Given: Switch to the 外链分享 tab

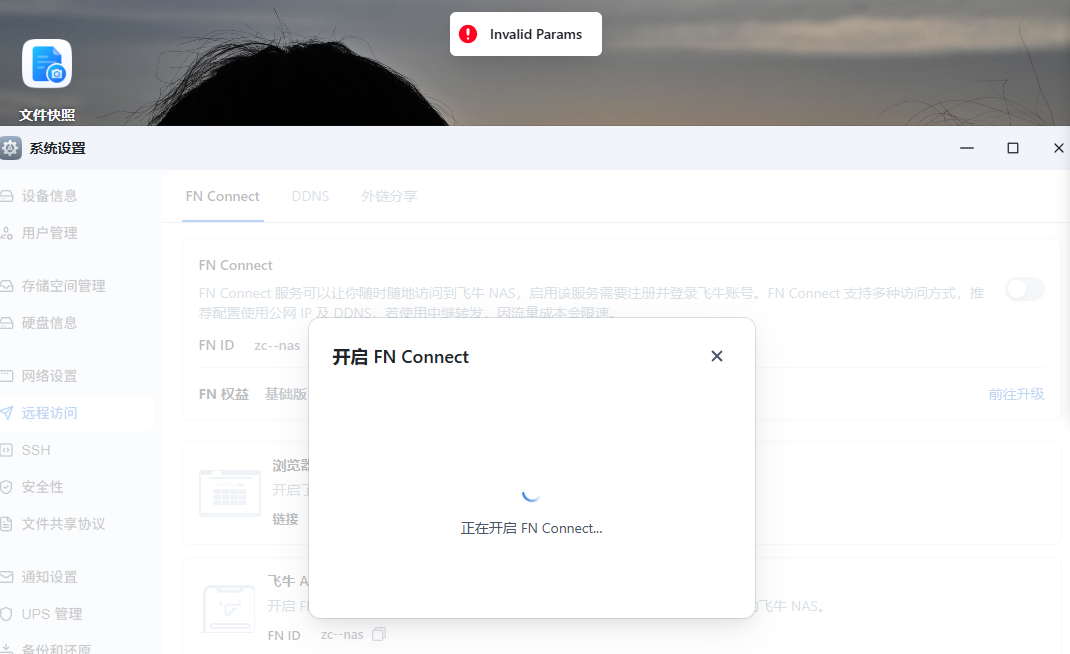Looking at the screenshot, I should [x=389, y=197].
